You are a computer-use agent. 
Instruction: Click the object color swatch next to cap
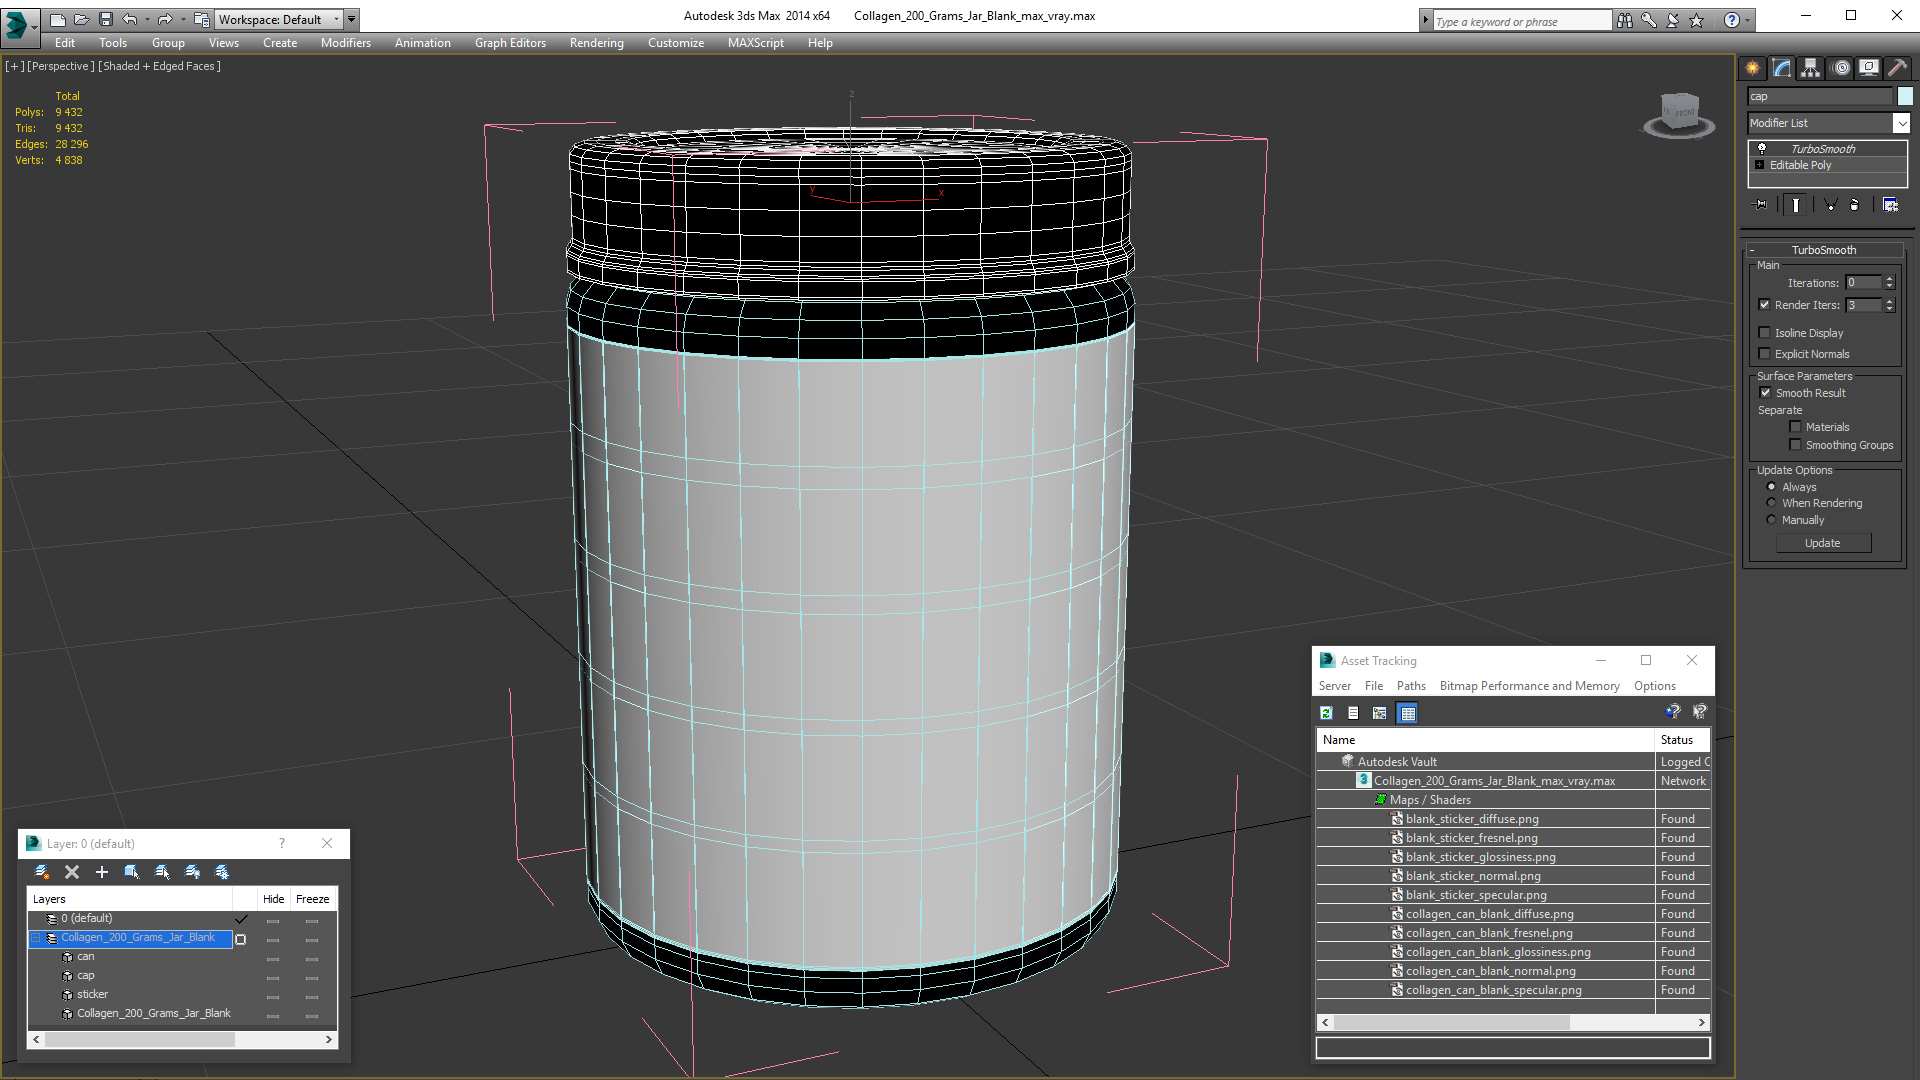coord(1905,96)
